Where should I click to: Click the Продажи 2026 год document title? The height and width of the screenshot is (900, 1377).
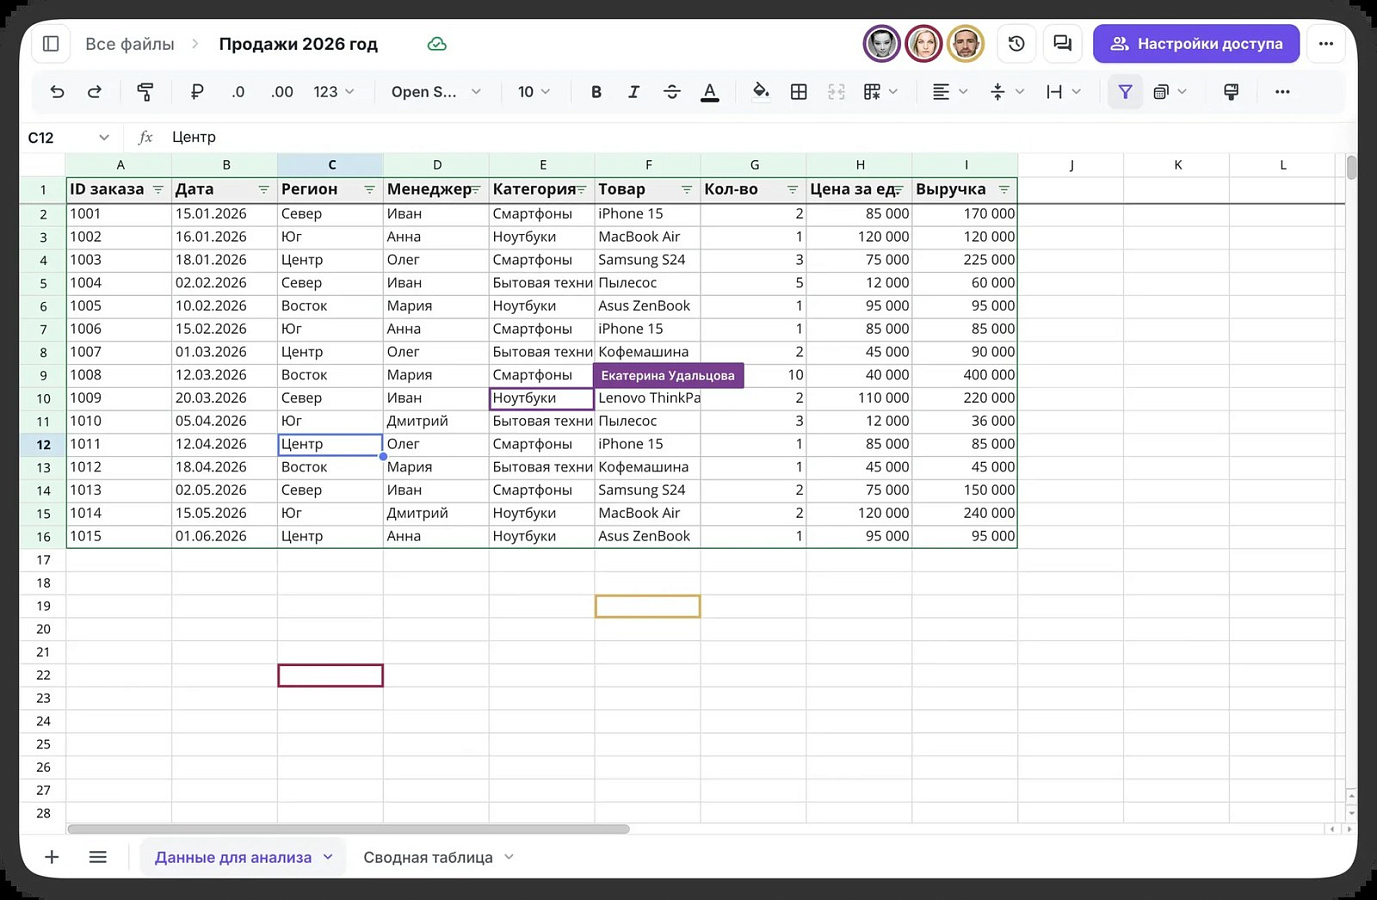click(298, 44)
